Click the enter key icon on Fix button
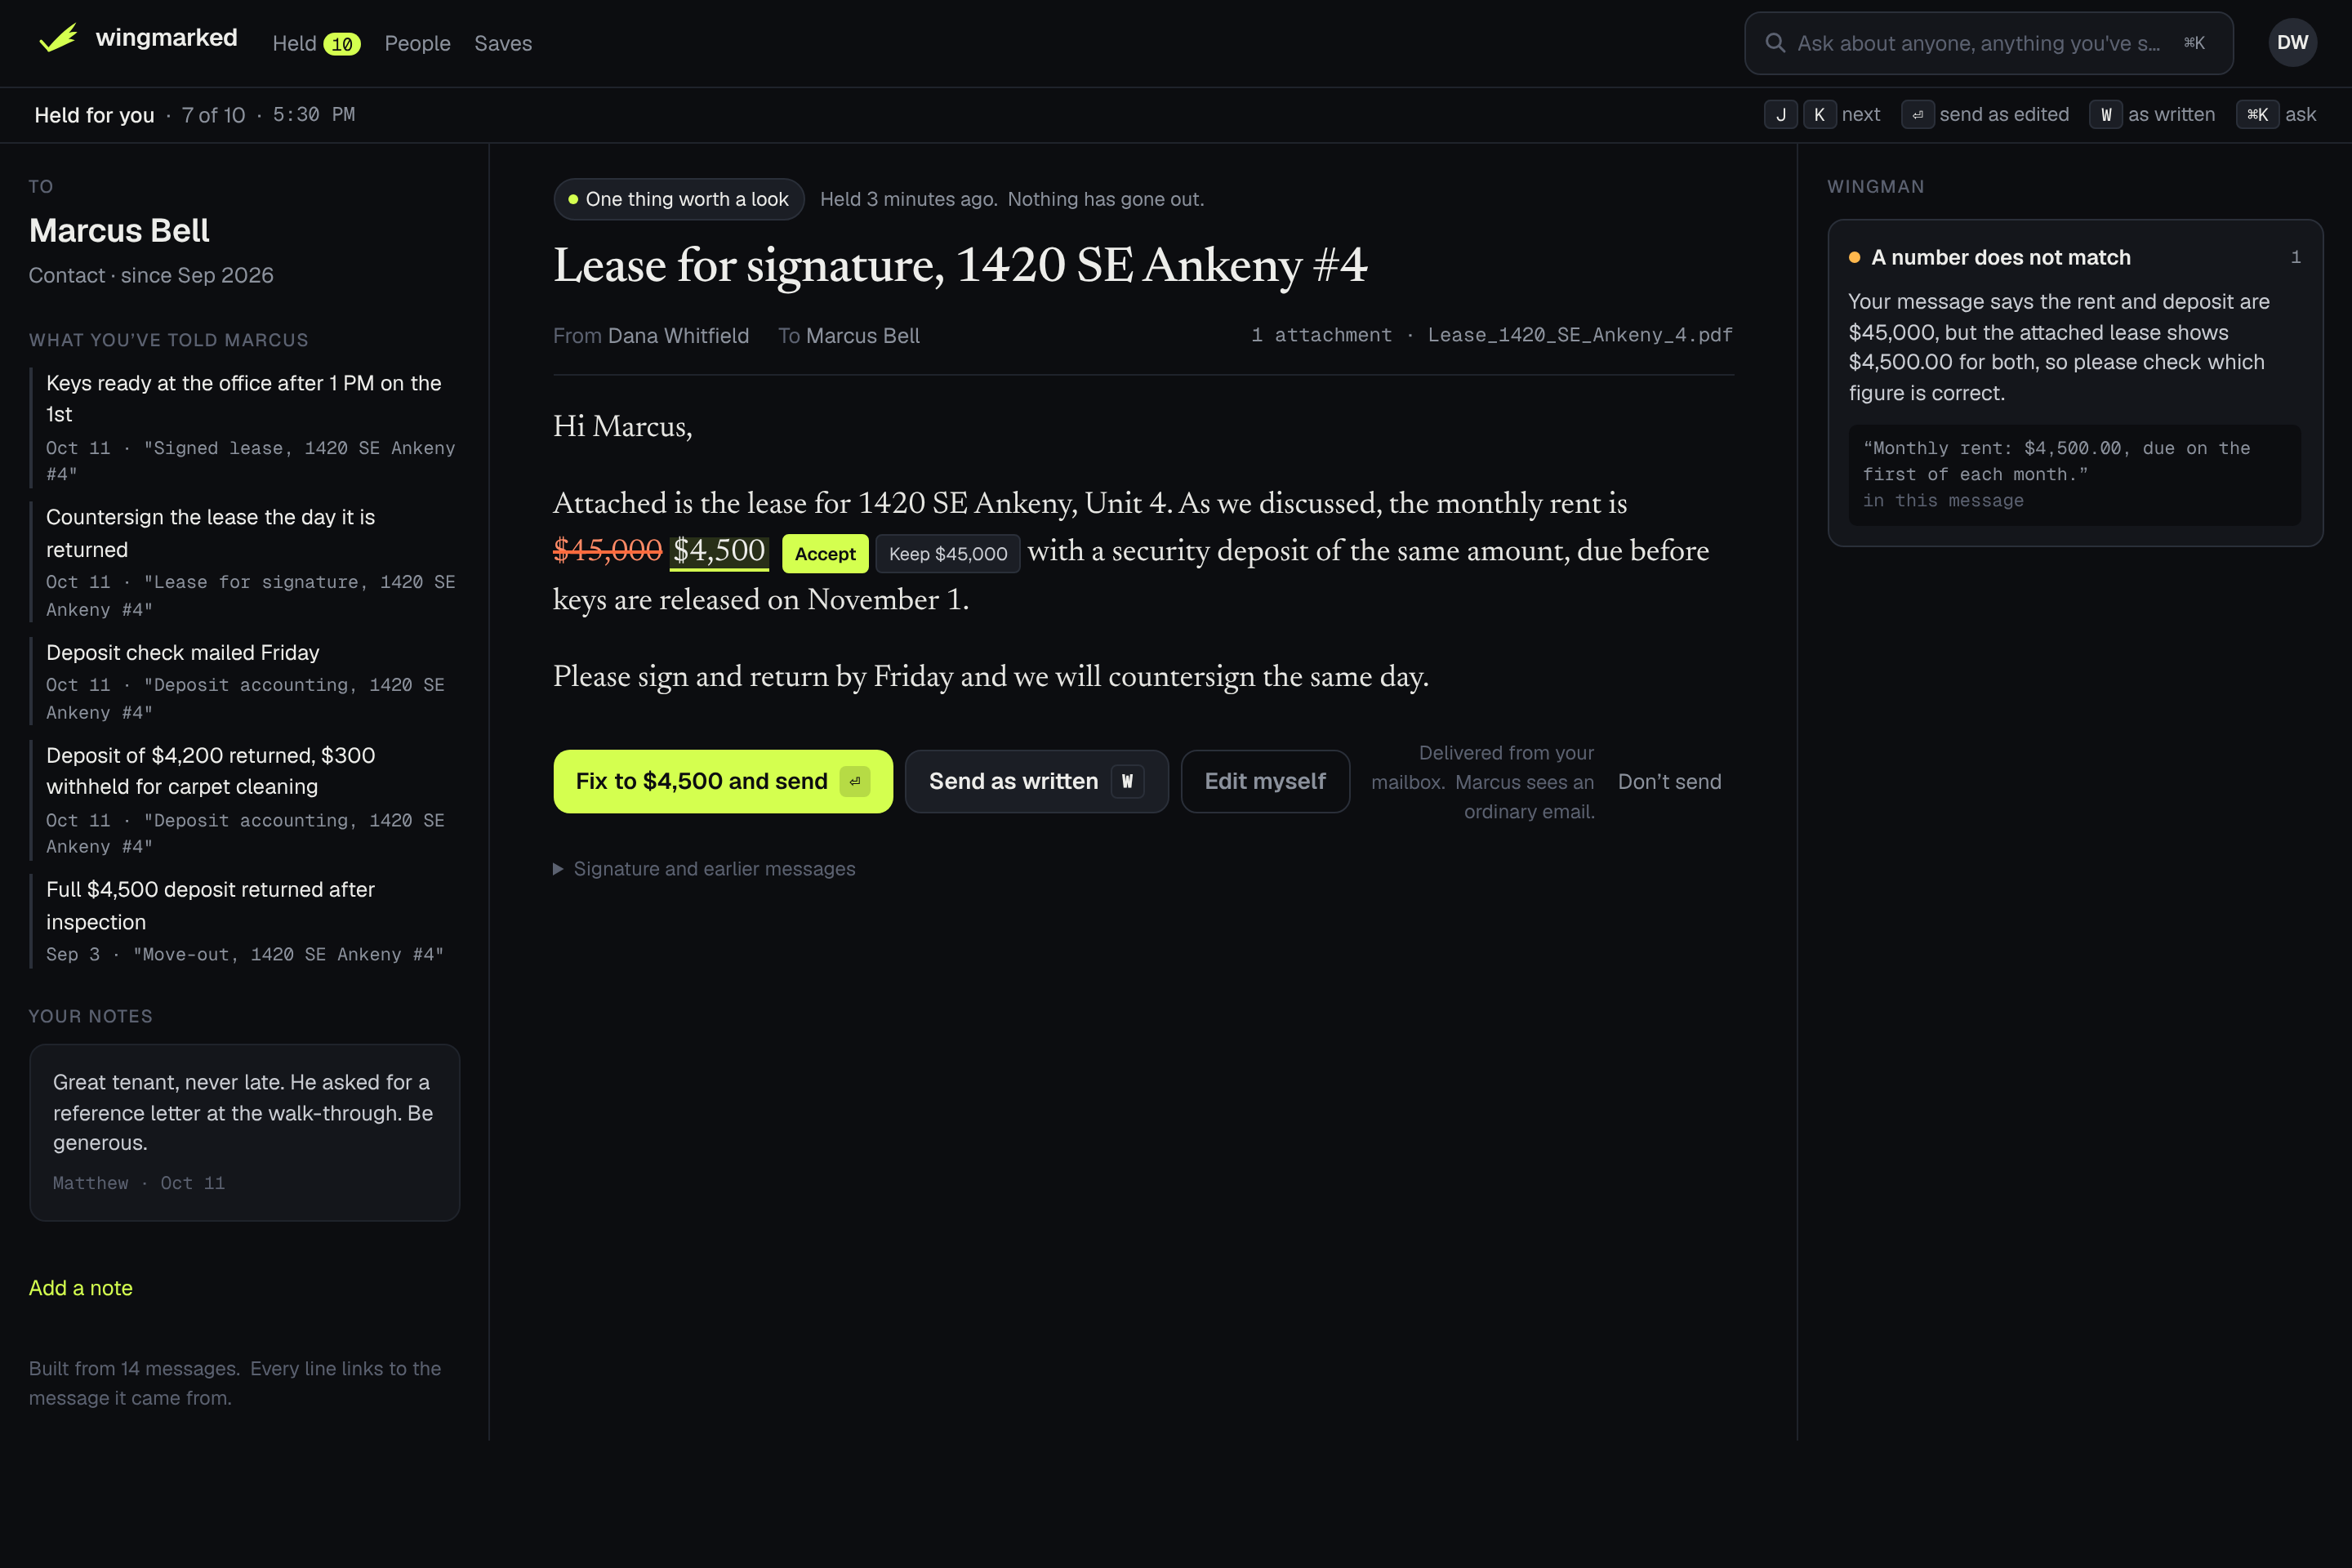 coord(854,781)
